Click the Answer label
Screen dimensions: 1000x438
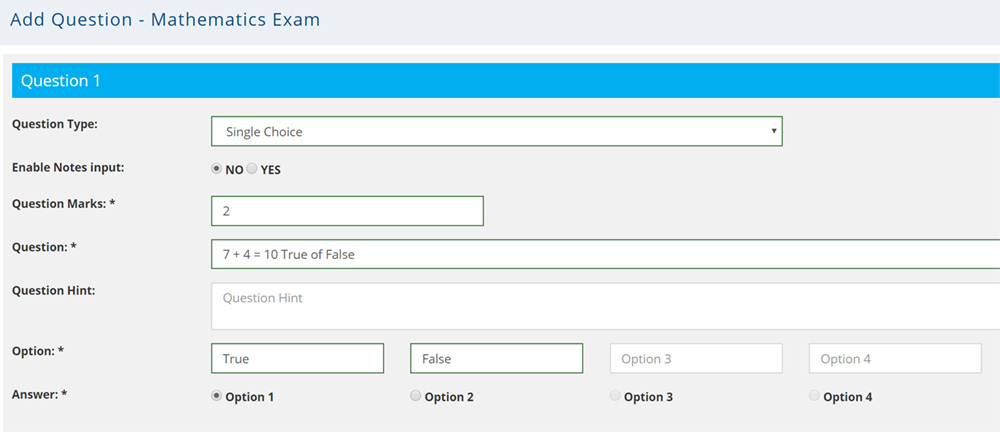click(39, 395)
